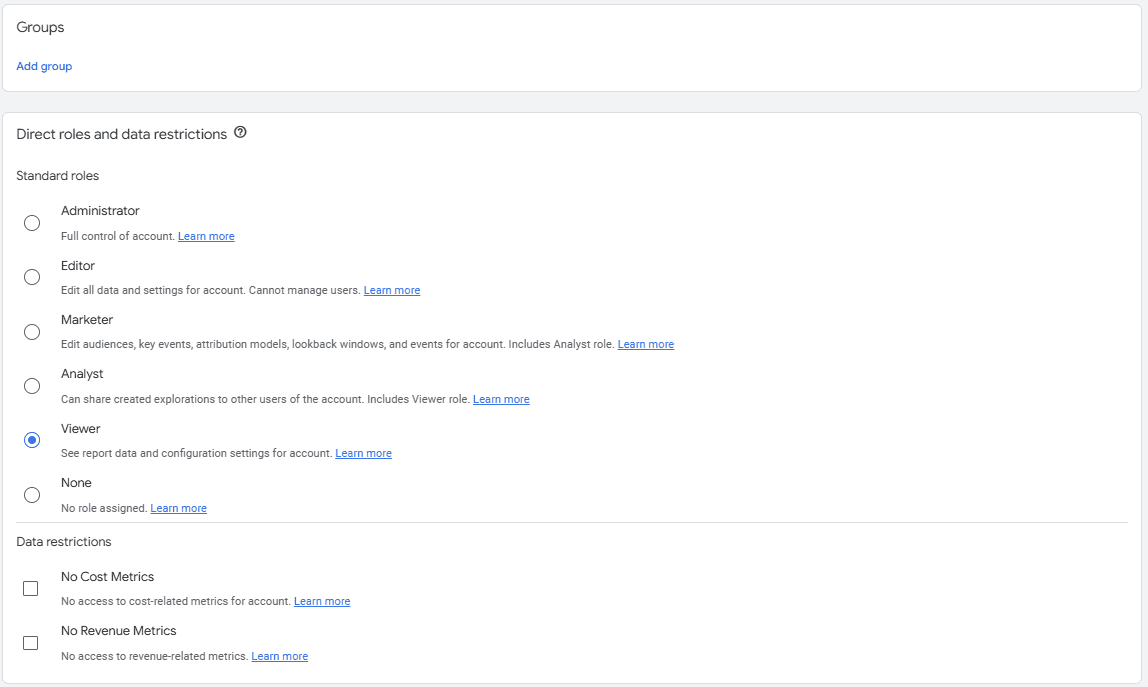Click help icon beside Direct roles heading
The image size is (1148, 687).
pos(240,133)
